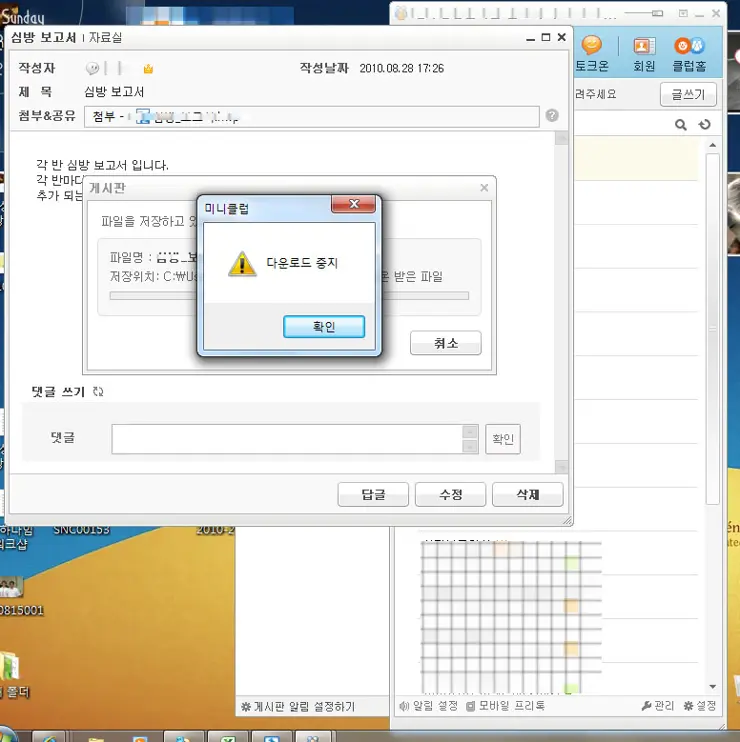The height and width of the screenshot is (742, 740).
Task: Close the 미니클럽 alert with its red X
Action: point(354,206)
